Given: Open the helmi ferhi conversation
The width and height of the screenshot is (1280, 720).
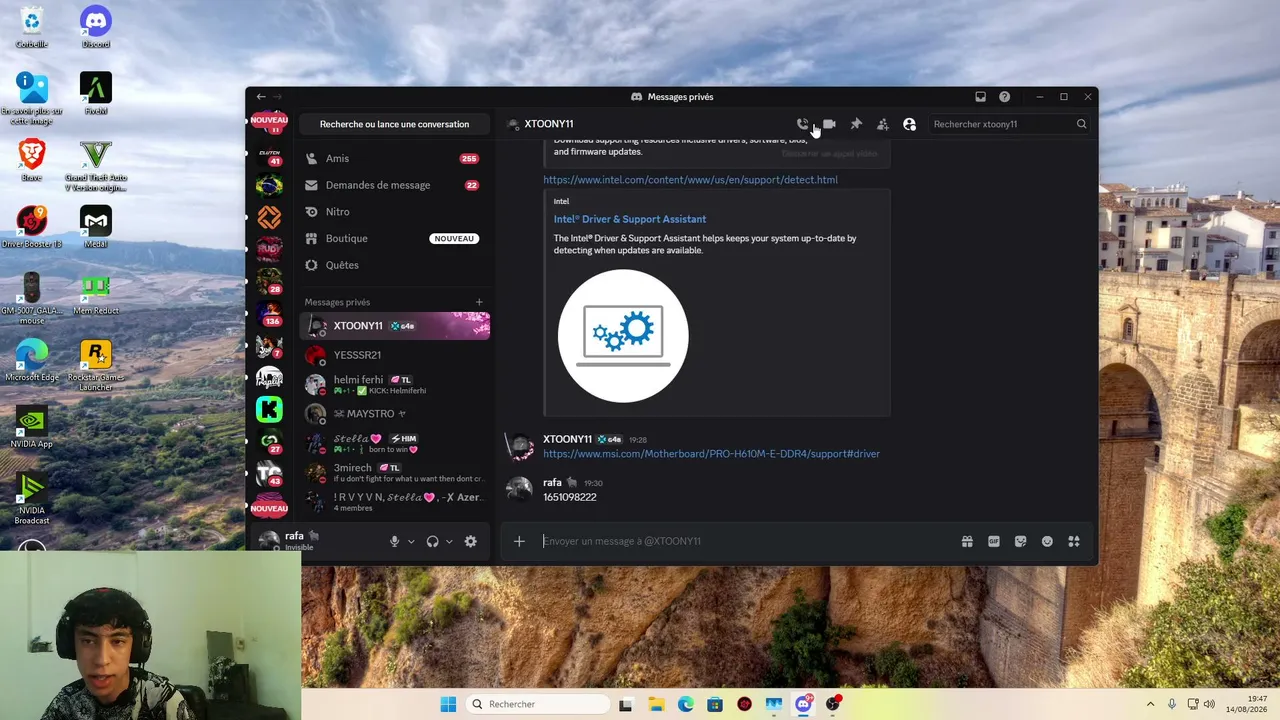Looking at the screenshot, I should [394, 385].
